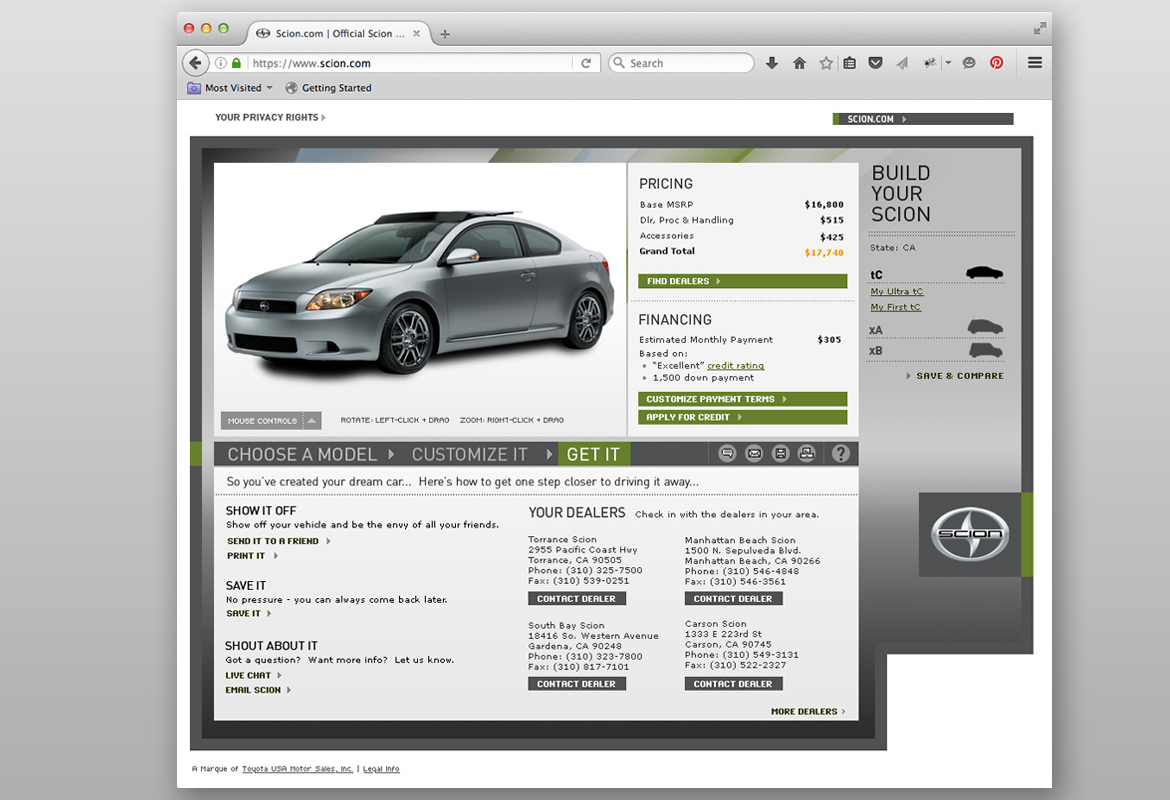Click the green padlock security icon

237,63
